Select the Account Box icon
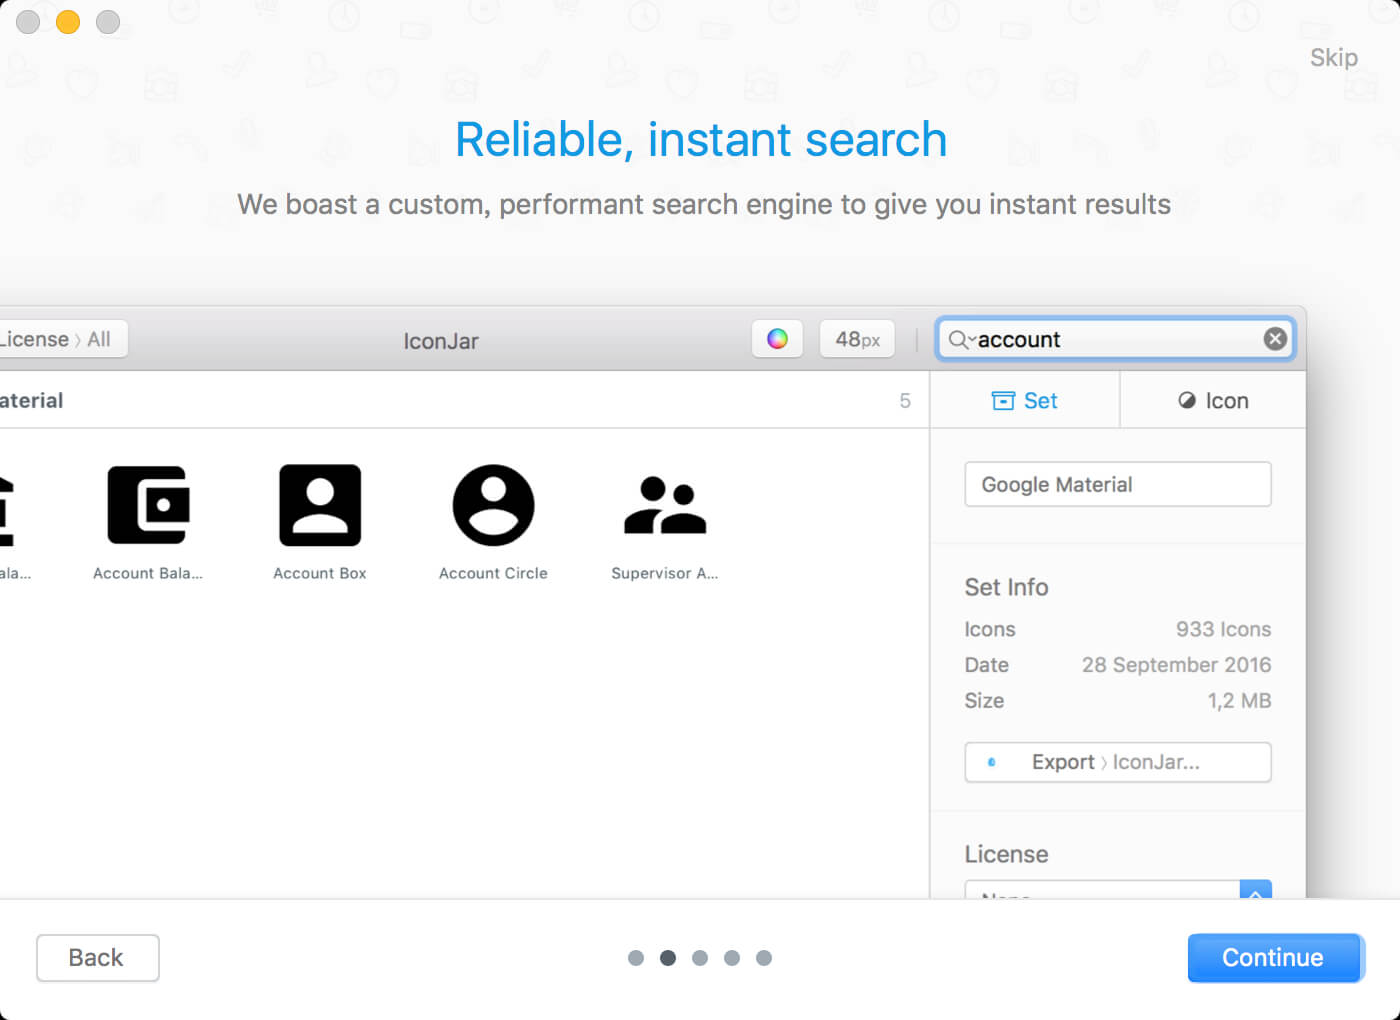This screenshot has width=1400, height=1020. pyautogui.click(x=320, y=505)
